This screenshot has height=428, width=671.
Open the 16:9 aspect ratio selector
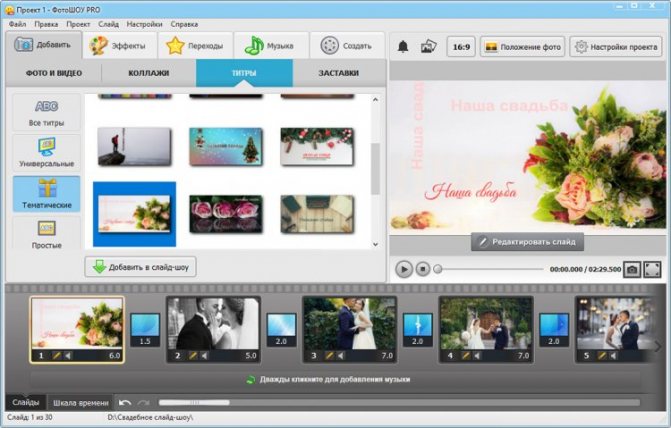coord(461,47)
